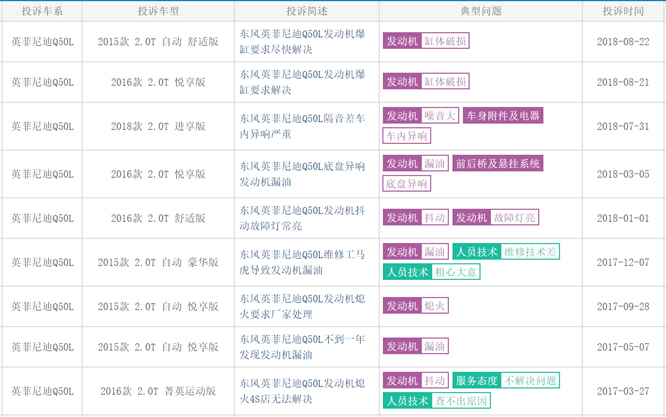Click the date 2018-03-05
Screen dimensions: 666x417
click(x=623, y=174)
